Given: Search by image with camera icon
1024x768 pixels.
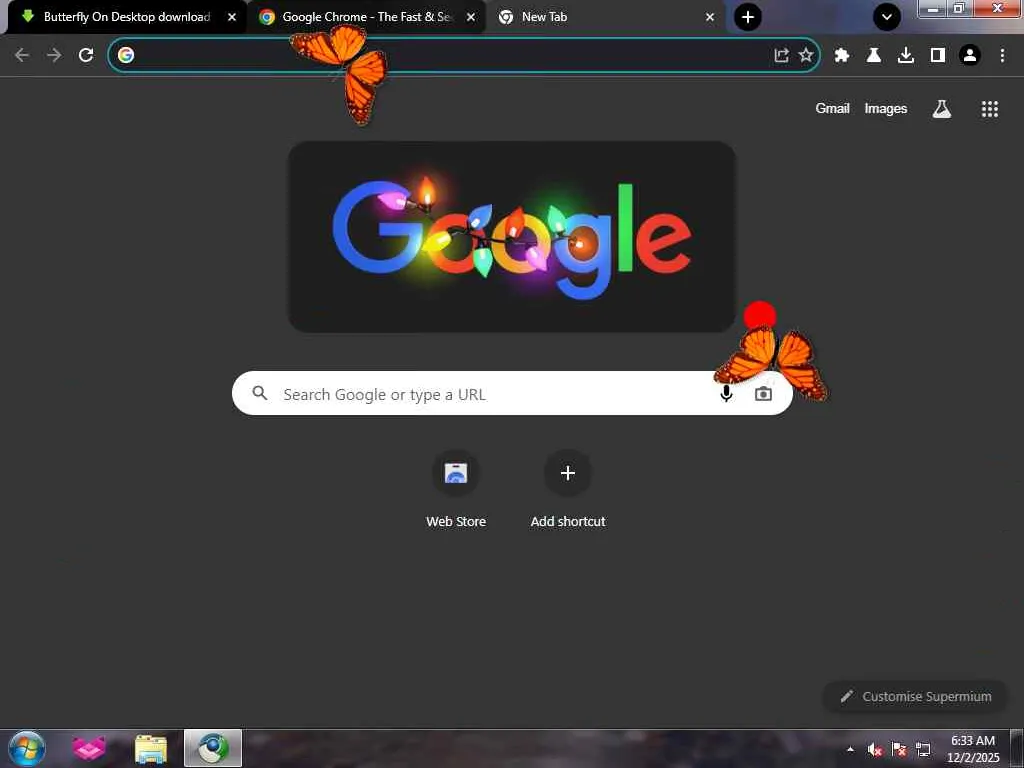Looking at the screenshot, I should point(763,394).
